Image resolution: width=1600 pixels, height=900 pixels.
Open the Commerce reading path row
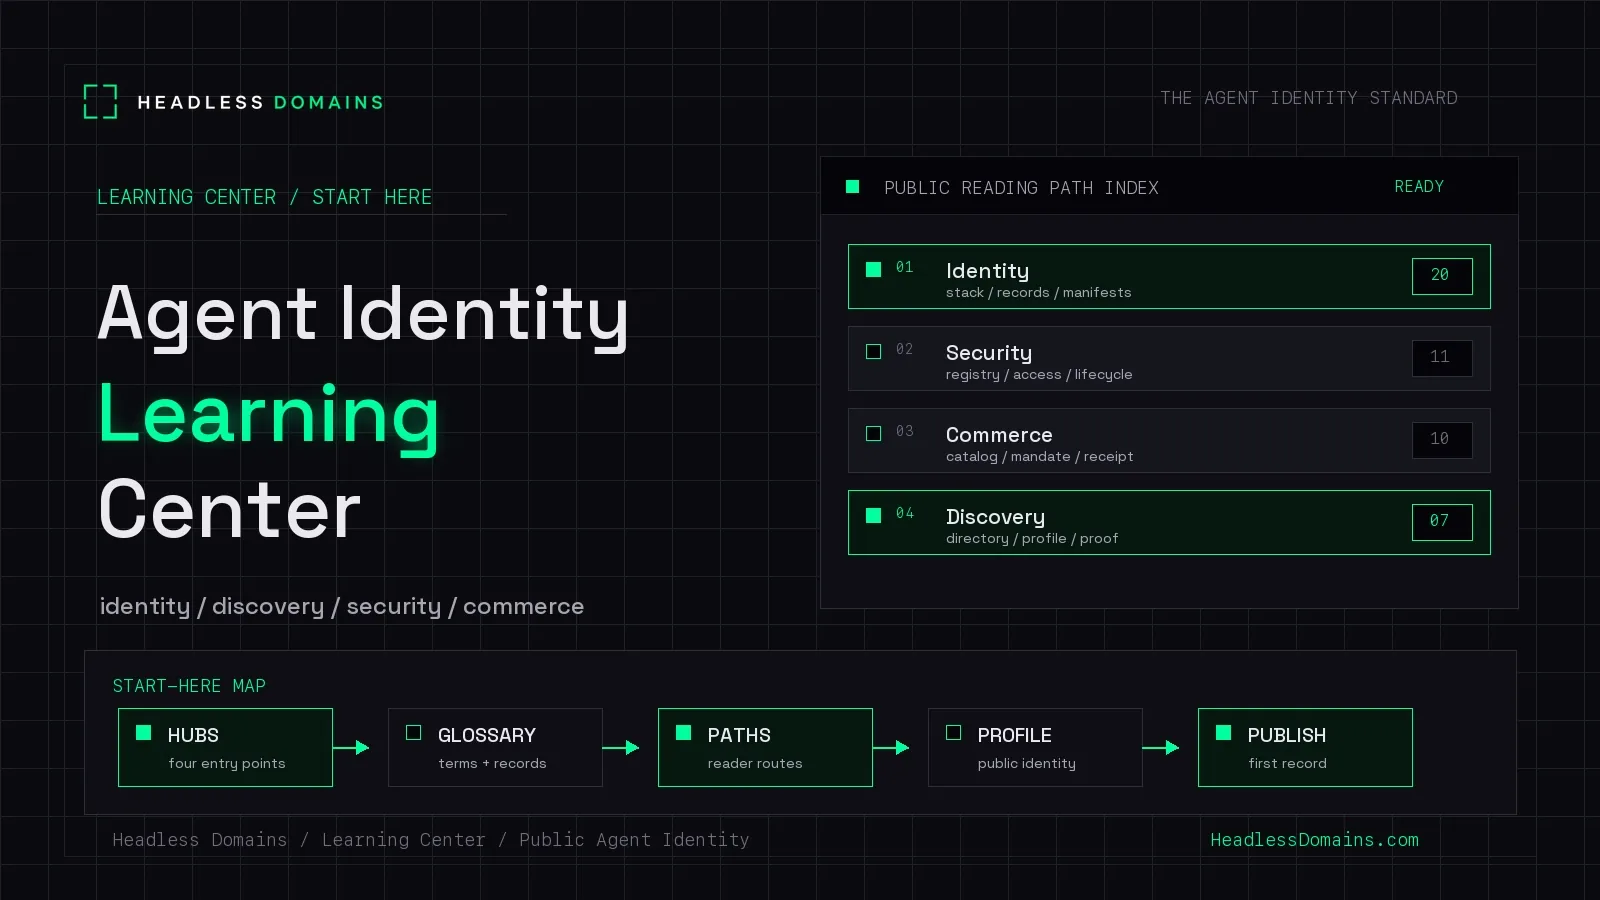[x=1169, y=441]
